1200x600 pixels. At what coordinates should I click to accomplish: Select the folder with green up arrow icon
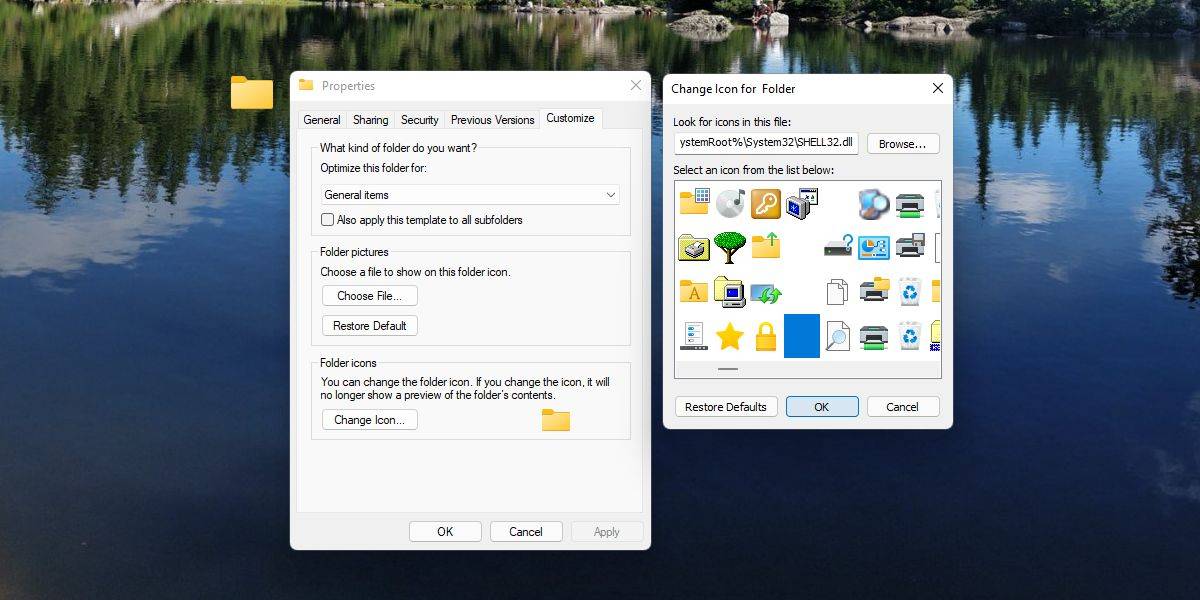click(766, 246)
